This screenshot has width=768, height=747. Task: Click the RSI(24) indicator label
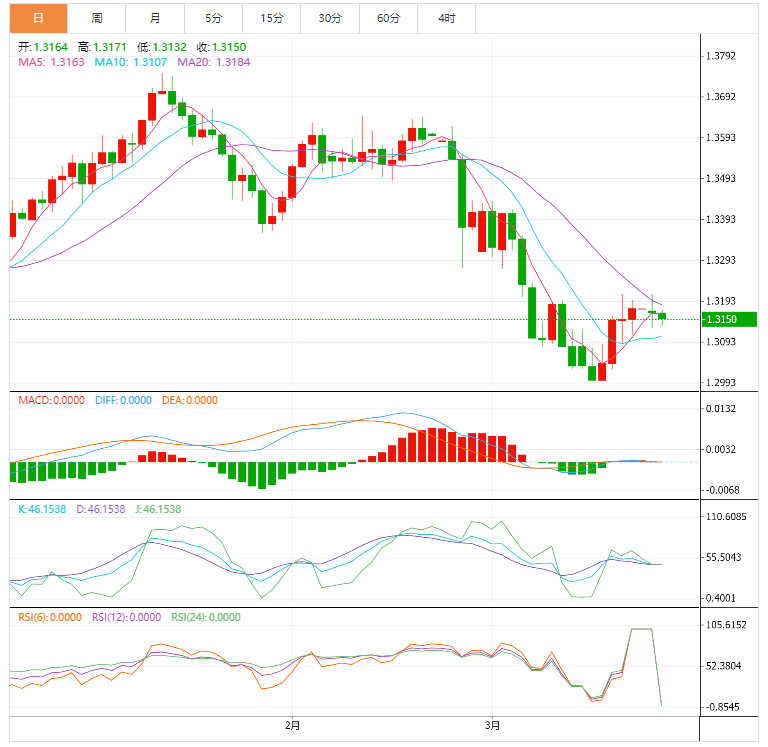[x=206, y=617]
